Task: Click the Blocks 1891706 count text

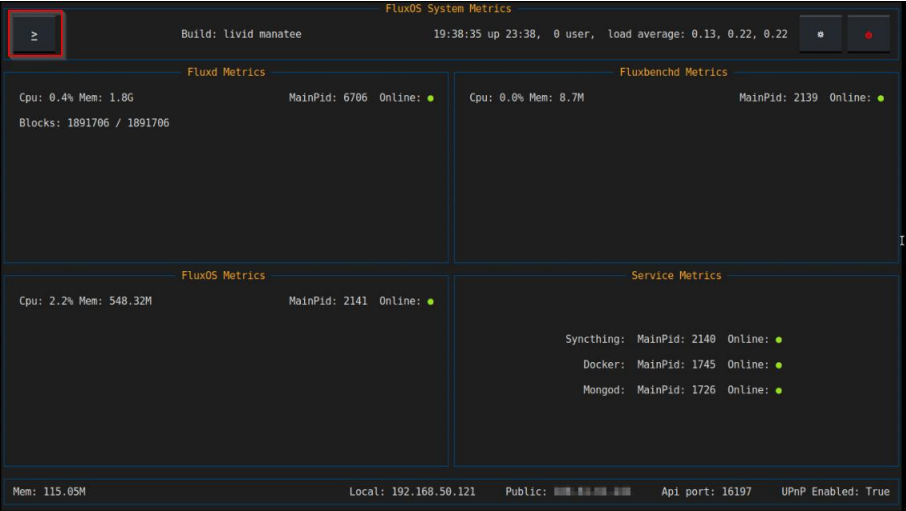Action: (x=94, y=123)
